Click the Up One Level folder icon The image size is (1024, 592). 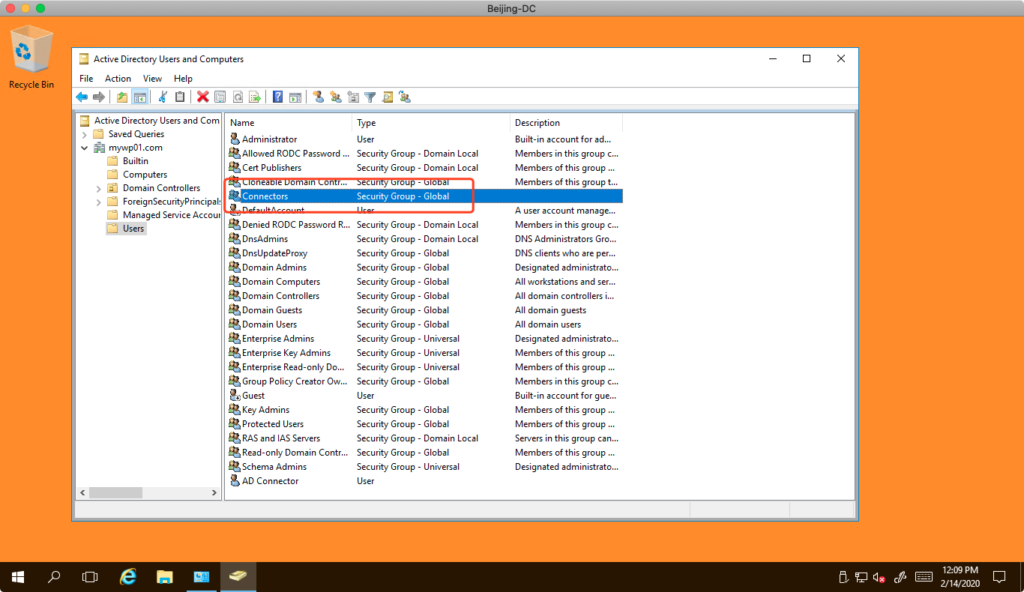point(122,97)
